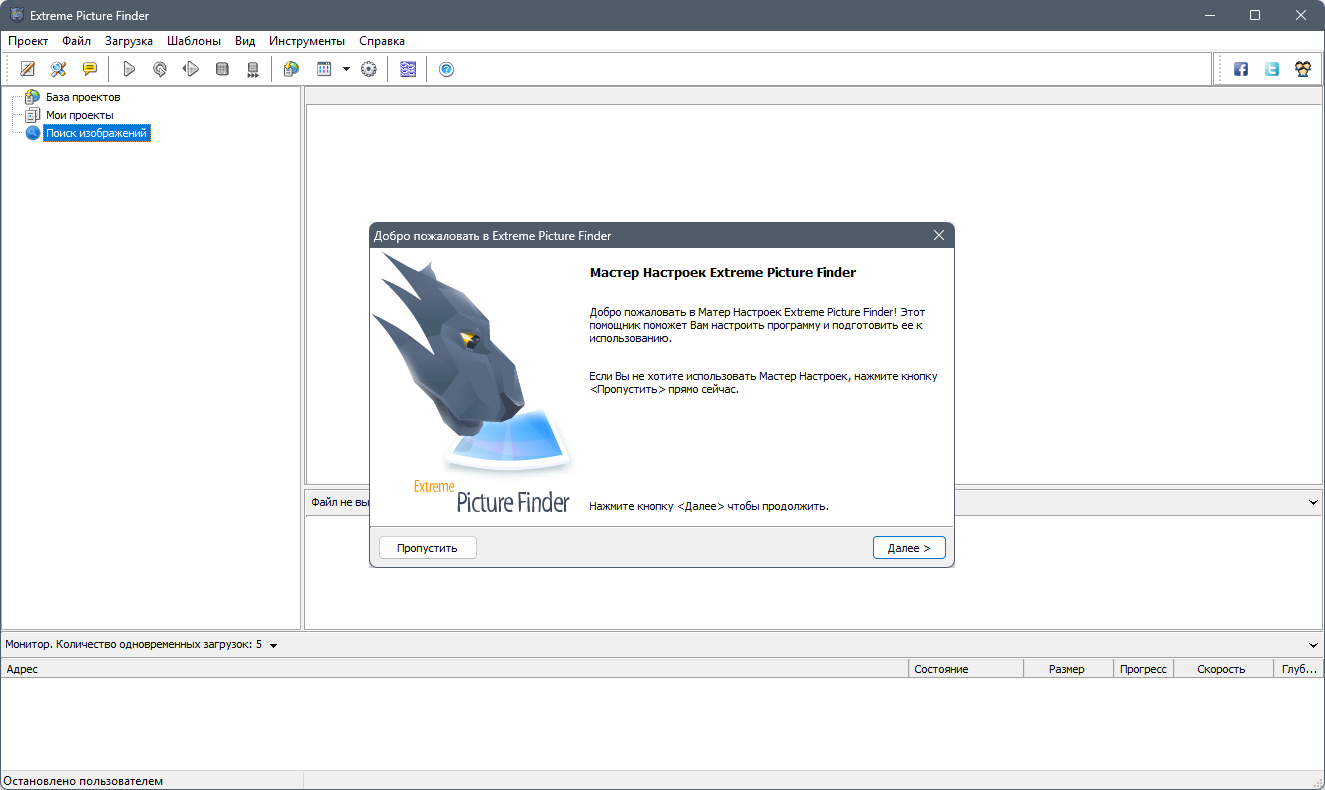Stop current downloads via grid toolbar icon
The height and width of the screenshot is (790, 1325).
(x=222, y=68)
